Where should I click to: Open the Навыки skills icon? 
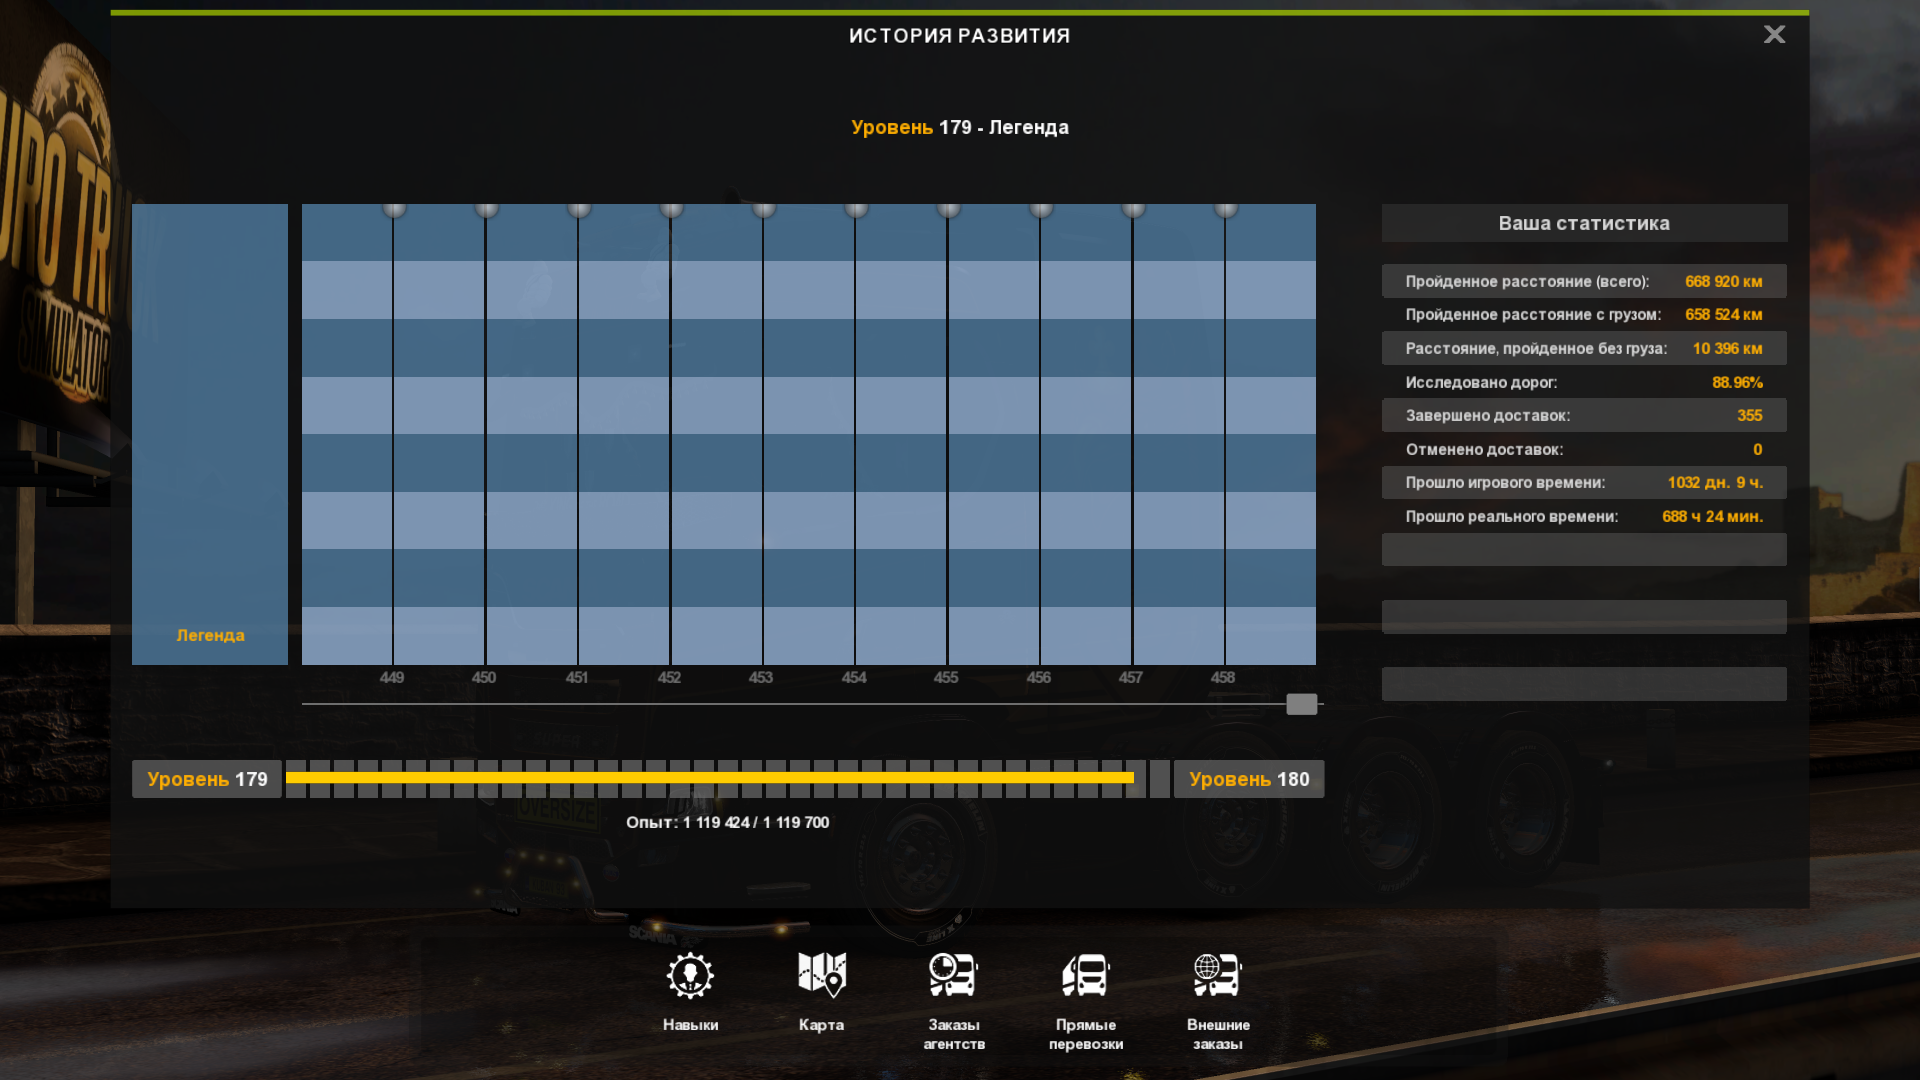[690, 976]
